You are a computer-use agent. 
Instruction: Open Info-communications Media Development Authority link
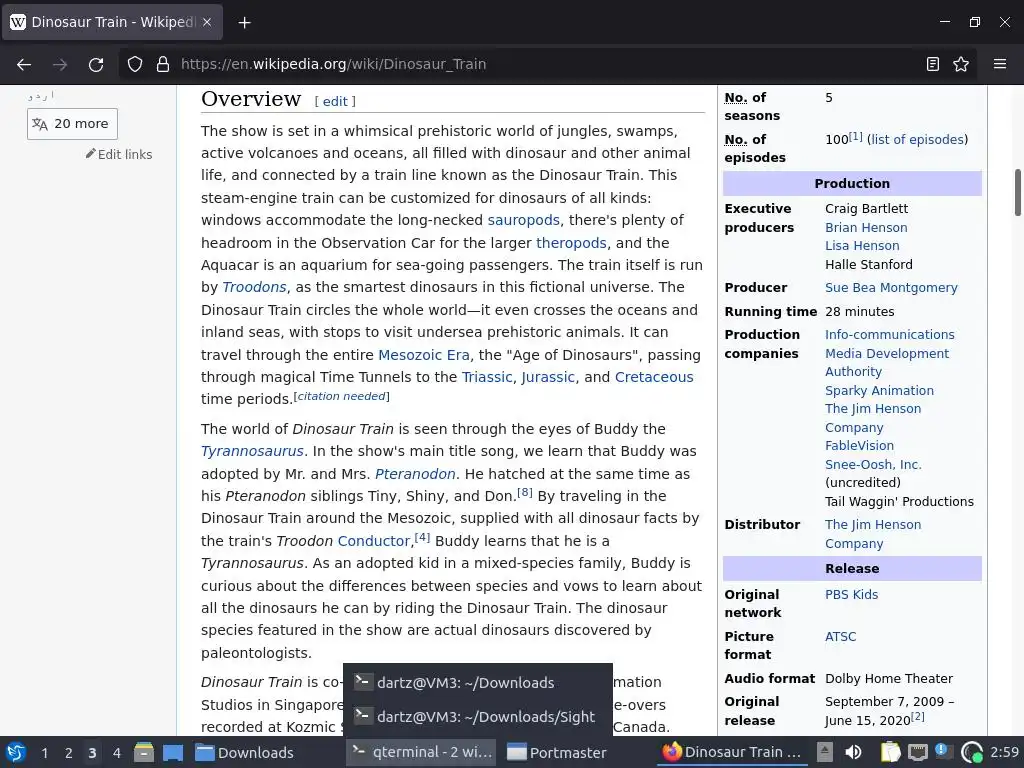889,353
